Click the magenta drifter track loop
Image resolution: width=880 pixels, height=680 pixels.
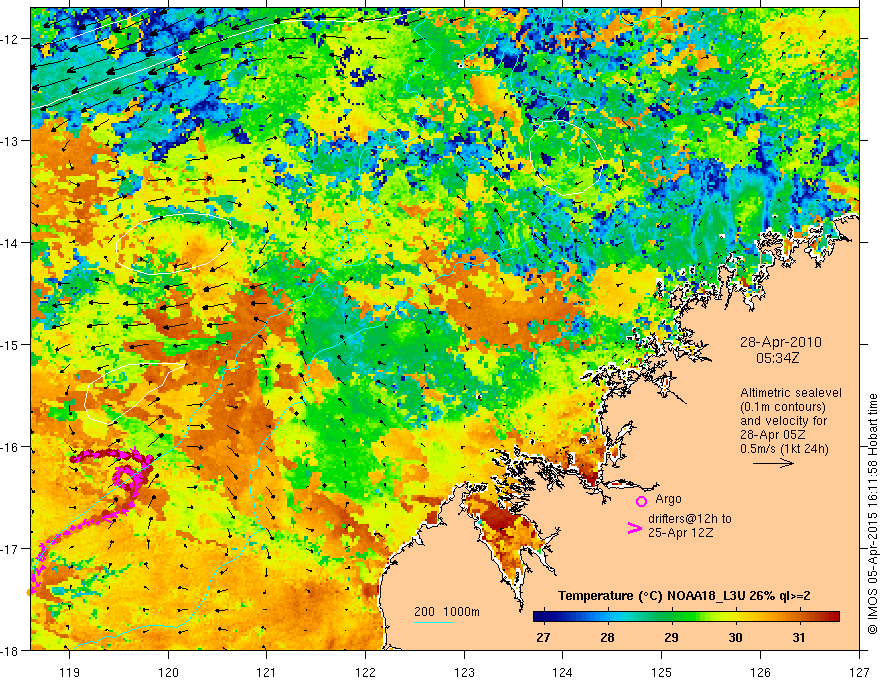point(130,479)
